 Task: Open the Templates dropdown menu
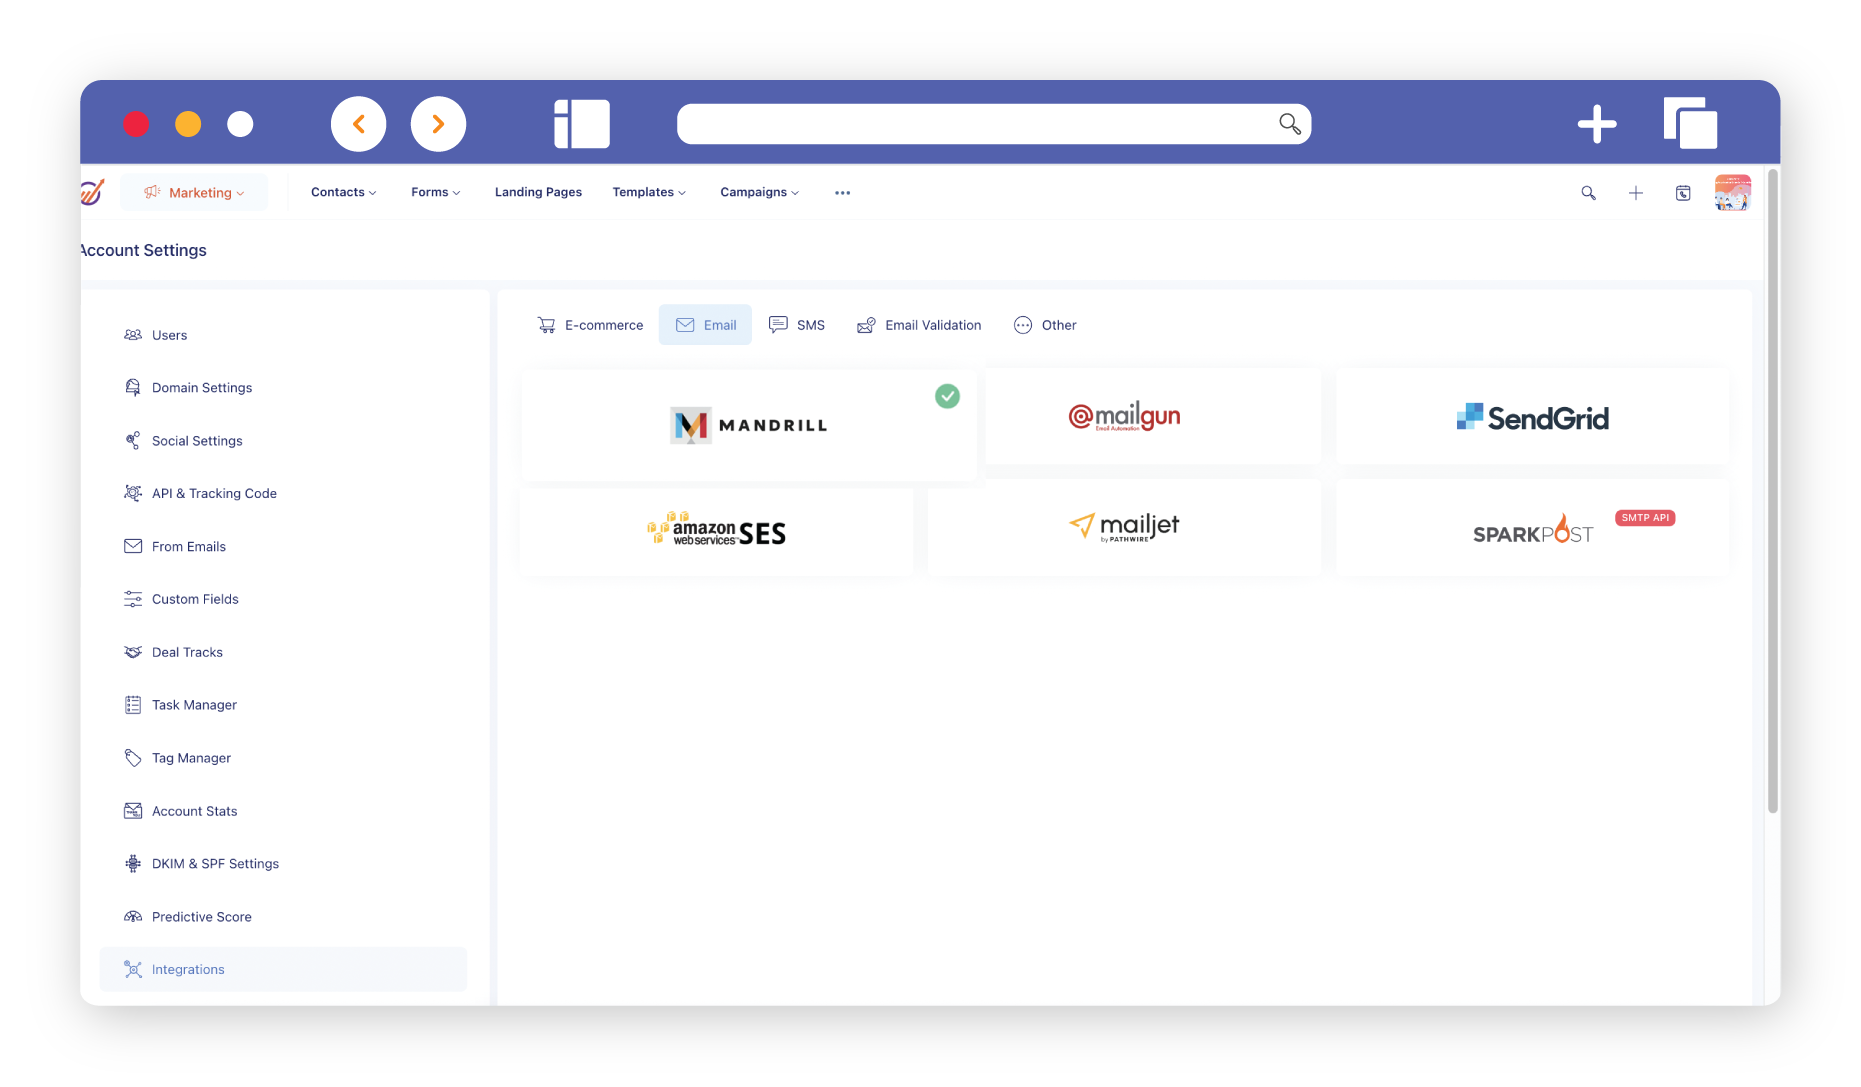point(649,192)
